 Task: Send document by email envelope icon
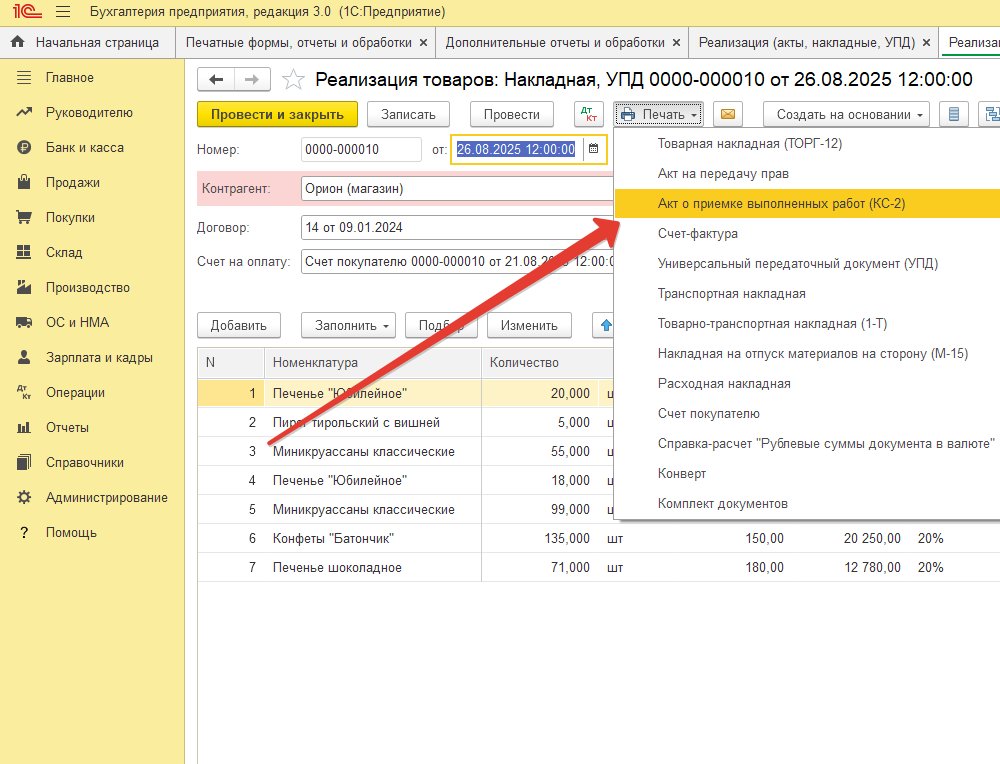pyautogui.click(x=728, y=114)
